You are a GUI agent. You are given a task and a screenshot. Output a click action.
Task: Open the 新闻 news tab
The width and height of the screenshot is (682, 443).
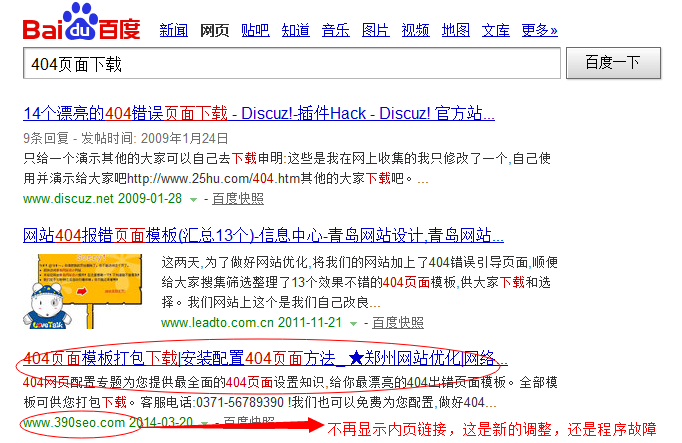(x=173, y=30)
